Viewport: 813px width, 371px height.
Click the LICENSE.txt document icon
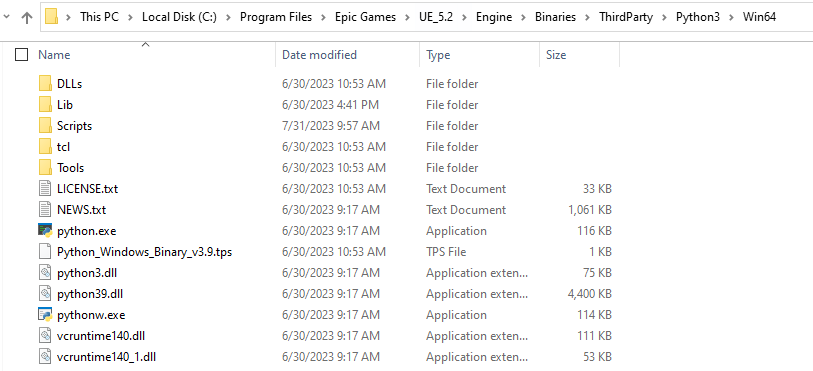46,189
